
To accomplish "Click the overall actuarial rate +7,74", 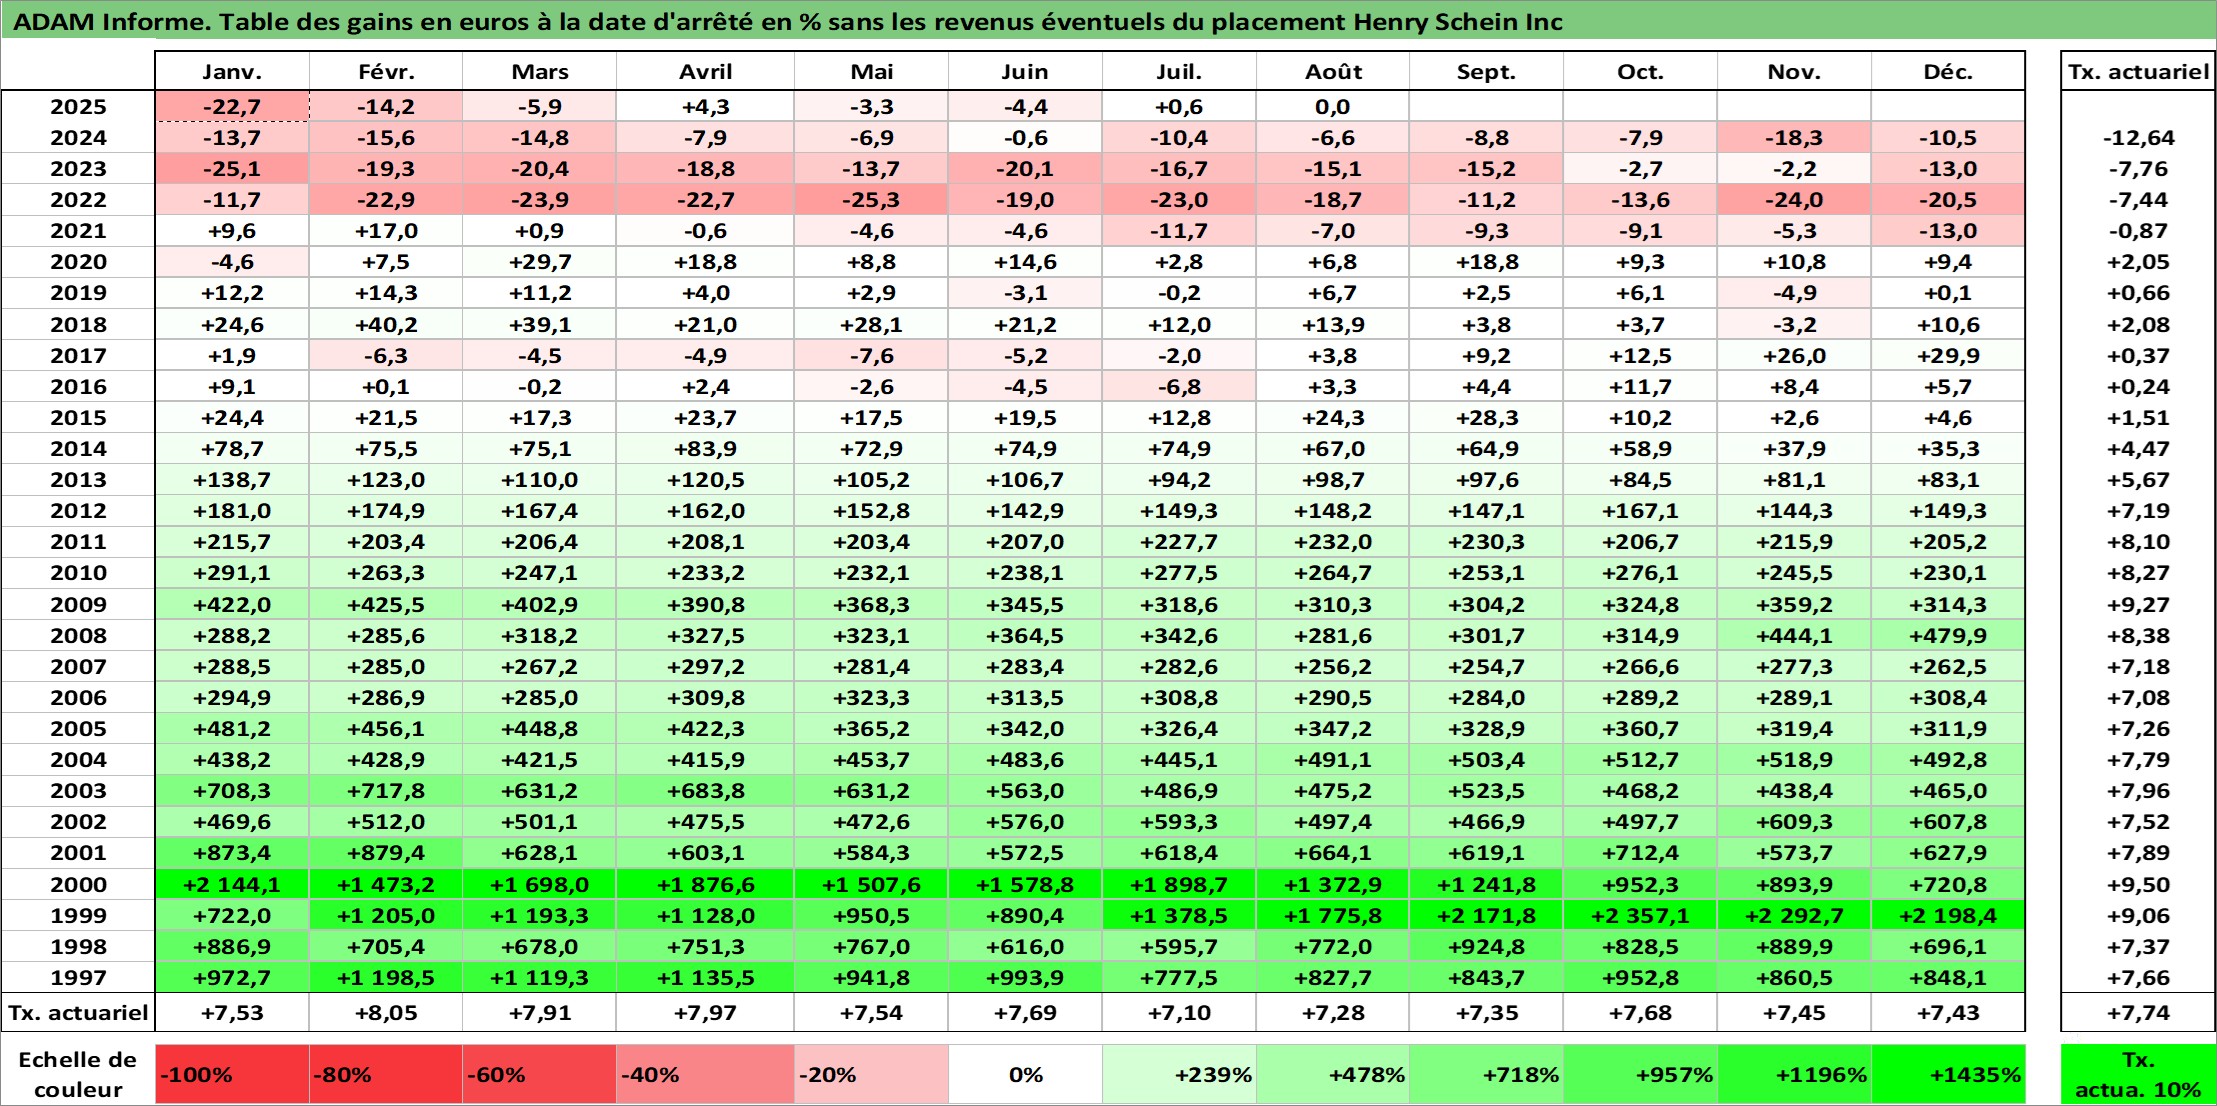I will [x=2138, y=1012].
